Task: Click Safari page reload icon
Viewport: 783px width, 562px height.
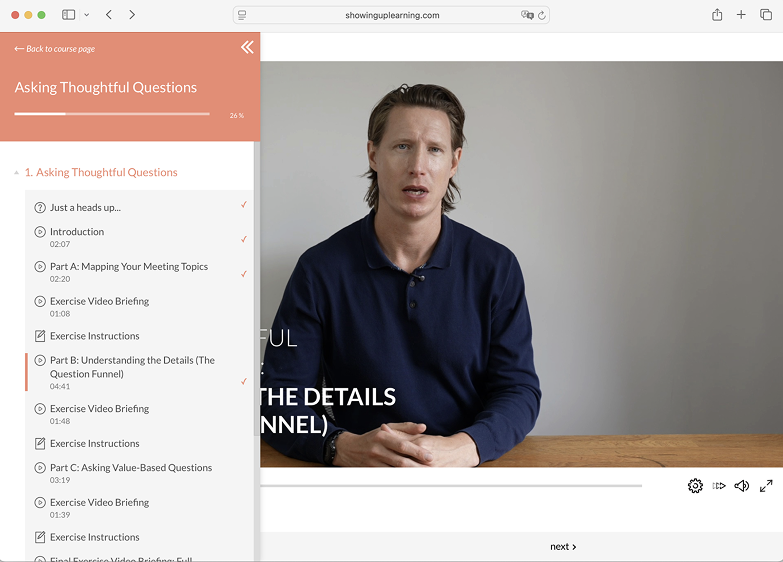Action: (542, 15)
